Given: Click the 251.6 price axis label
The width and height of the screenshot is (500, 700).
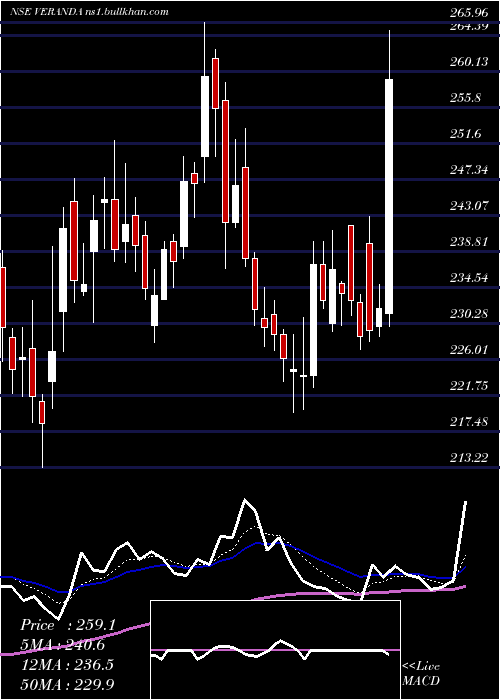Looking at the screenshot, I should 466,133.
